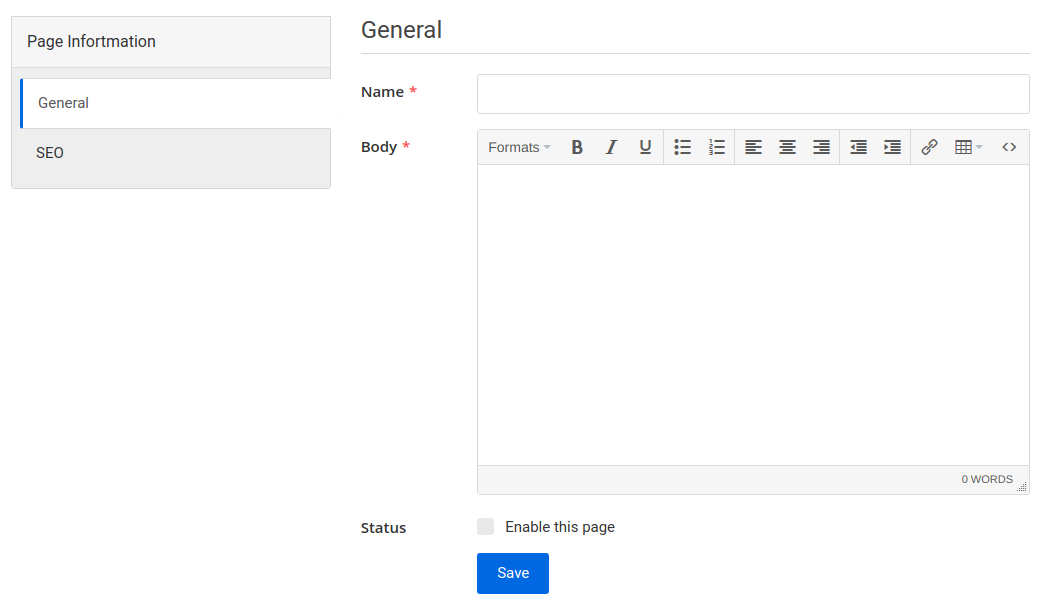Select the General tab in Page Information

[x=63, y=102]
